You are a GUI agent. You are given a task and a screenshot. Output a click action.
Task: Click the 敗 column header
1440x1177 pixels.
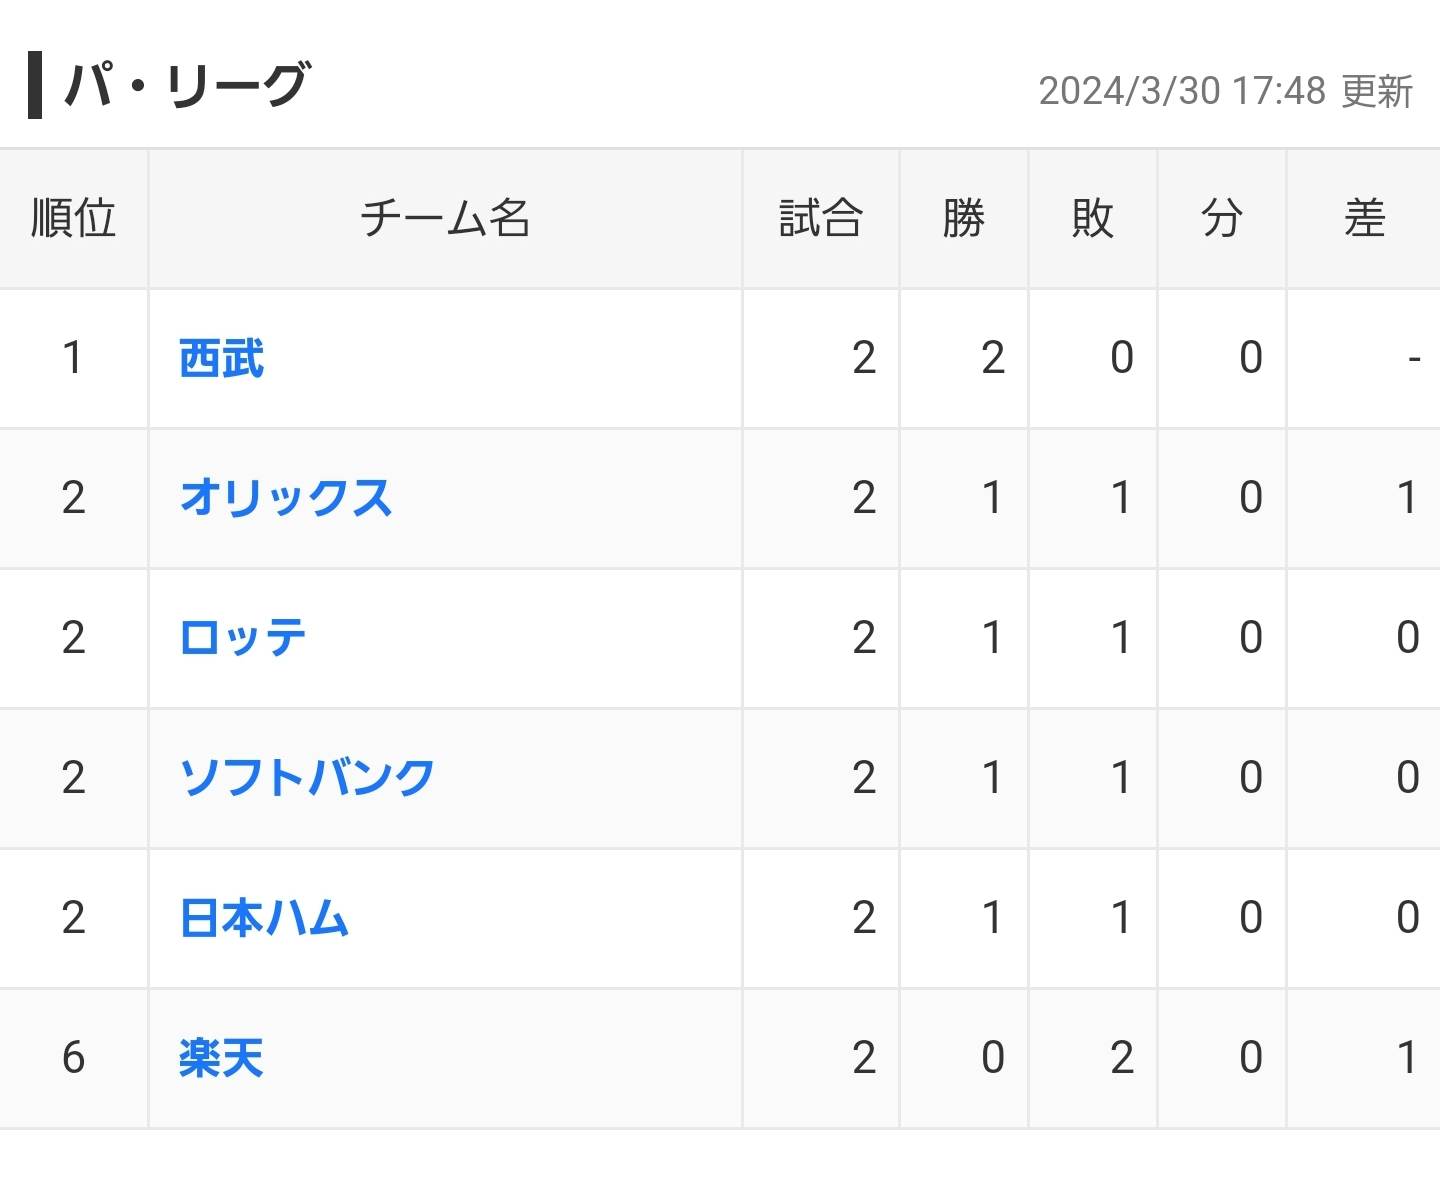(x=1093, y=218)
